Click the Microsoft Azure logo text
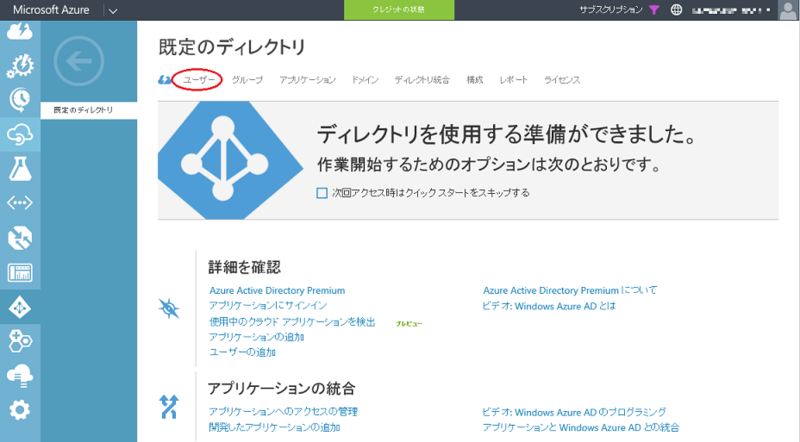This screenshot has width=800, height=442. [x=51, y=10]
